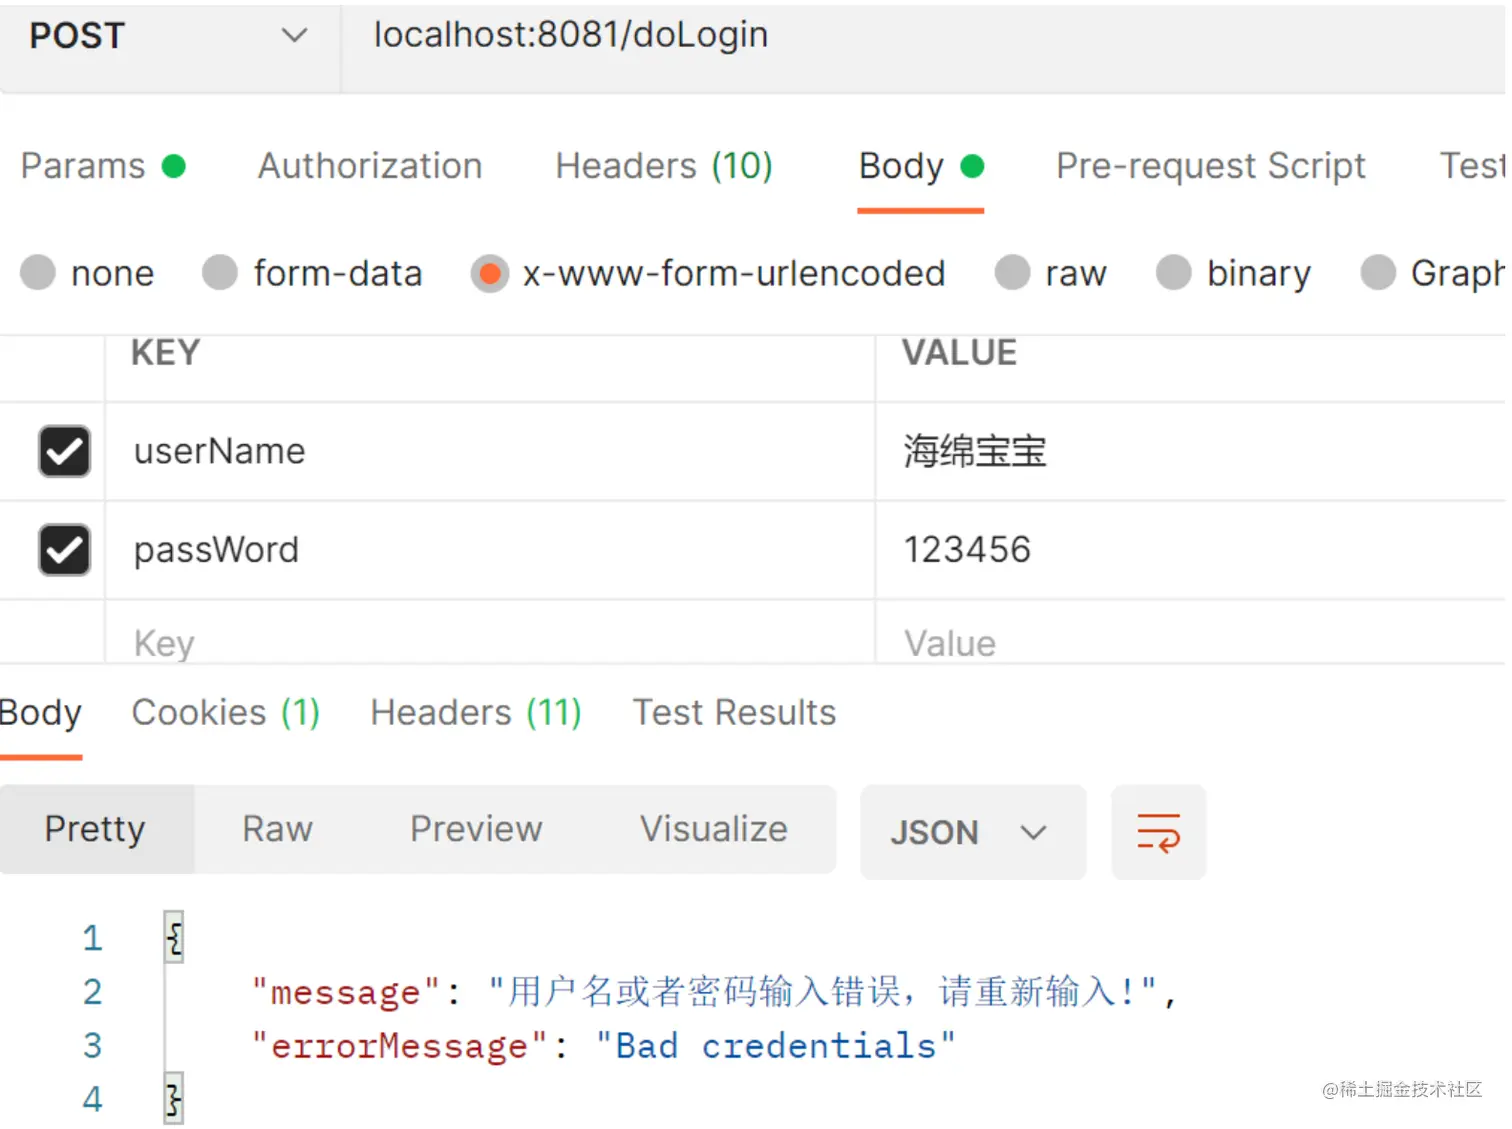The width and height of the screenshot is (1512, 1129).
Task: Click the value cell 海绵宝宝
Action: click(x=1190, y=451)
